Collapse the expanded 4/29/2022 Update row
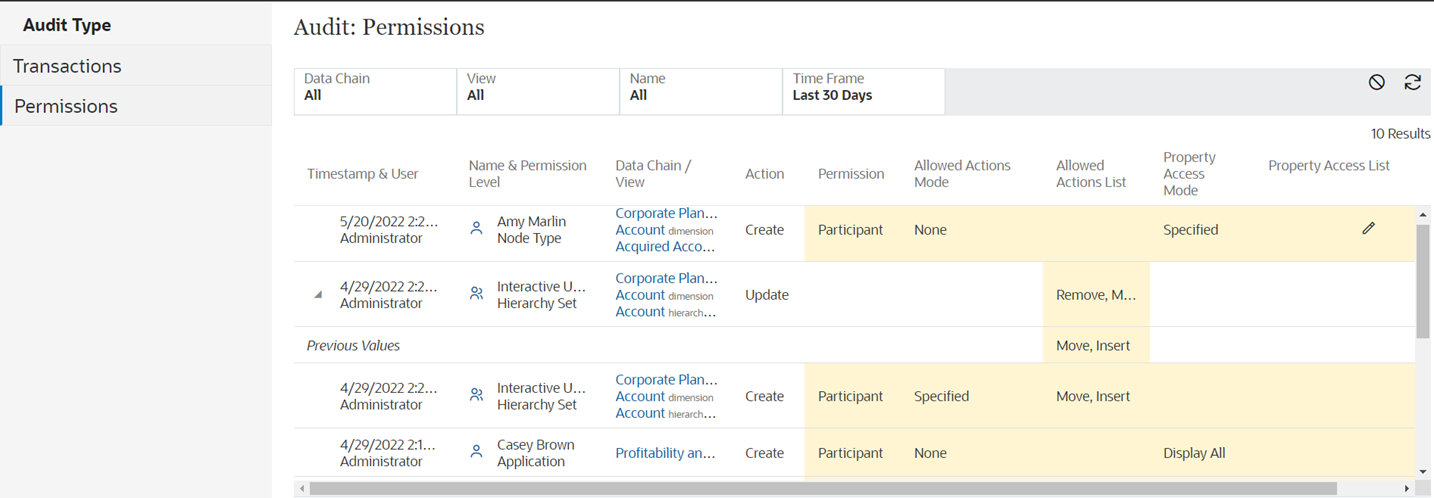The image size is (1434, 498). pos(318,295)
